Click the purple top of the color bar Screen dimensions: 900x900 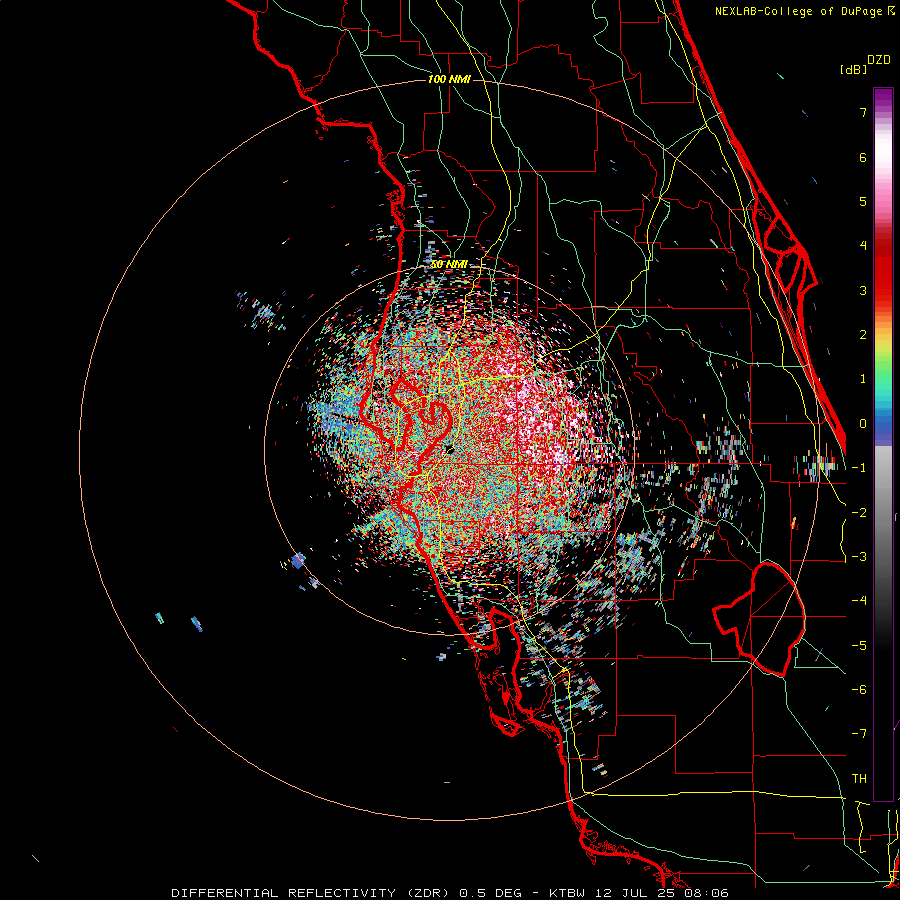tap(883, 99)
